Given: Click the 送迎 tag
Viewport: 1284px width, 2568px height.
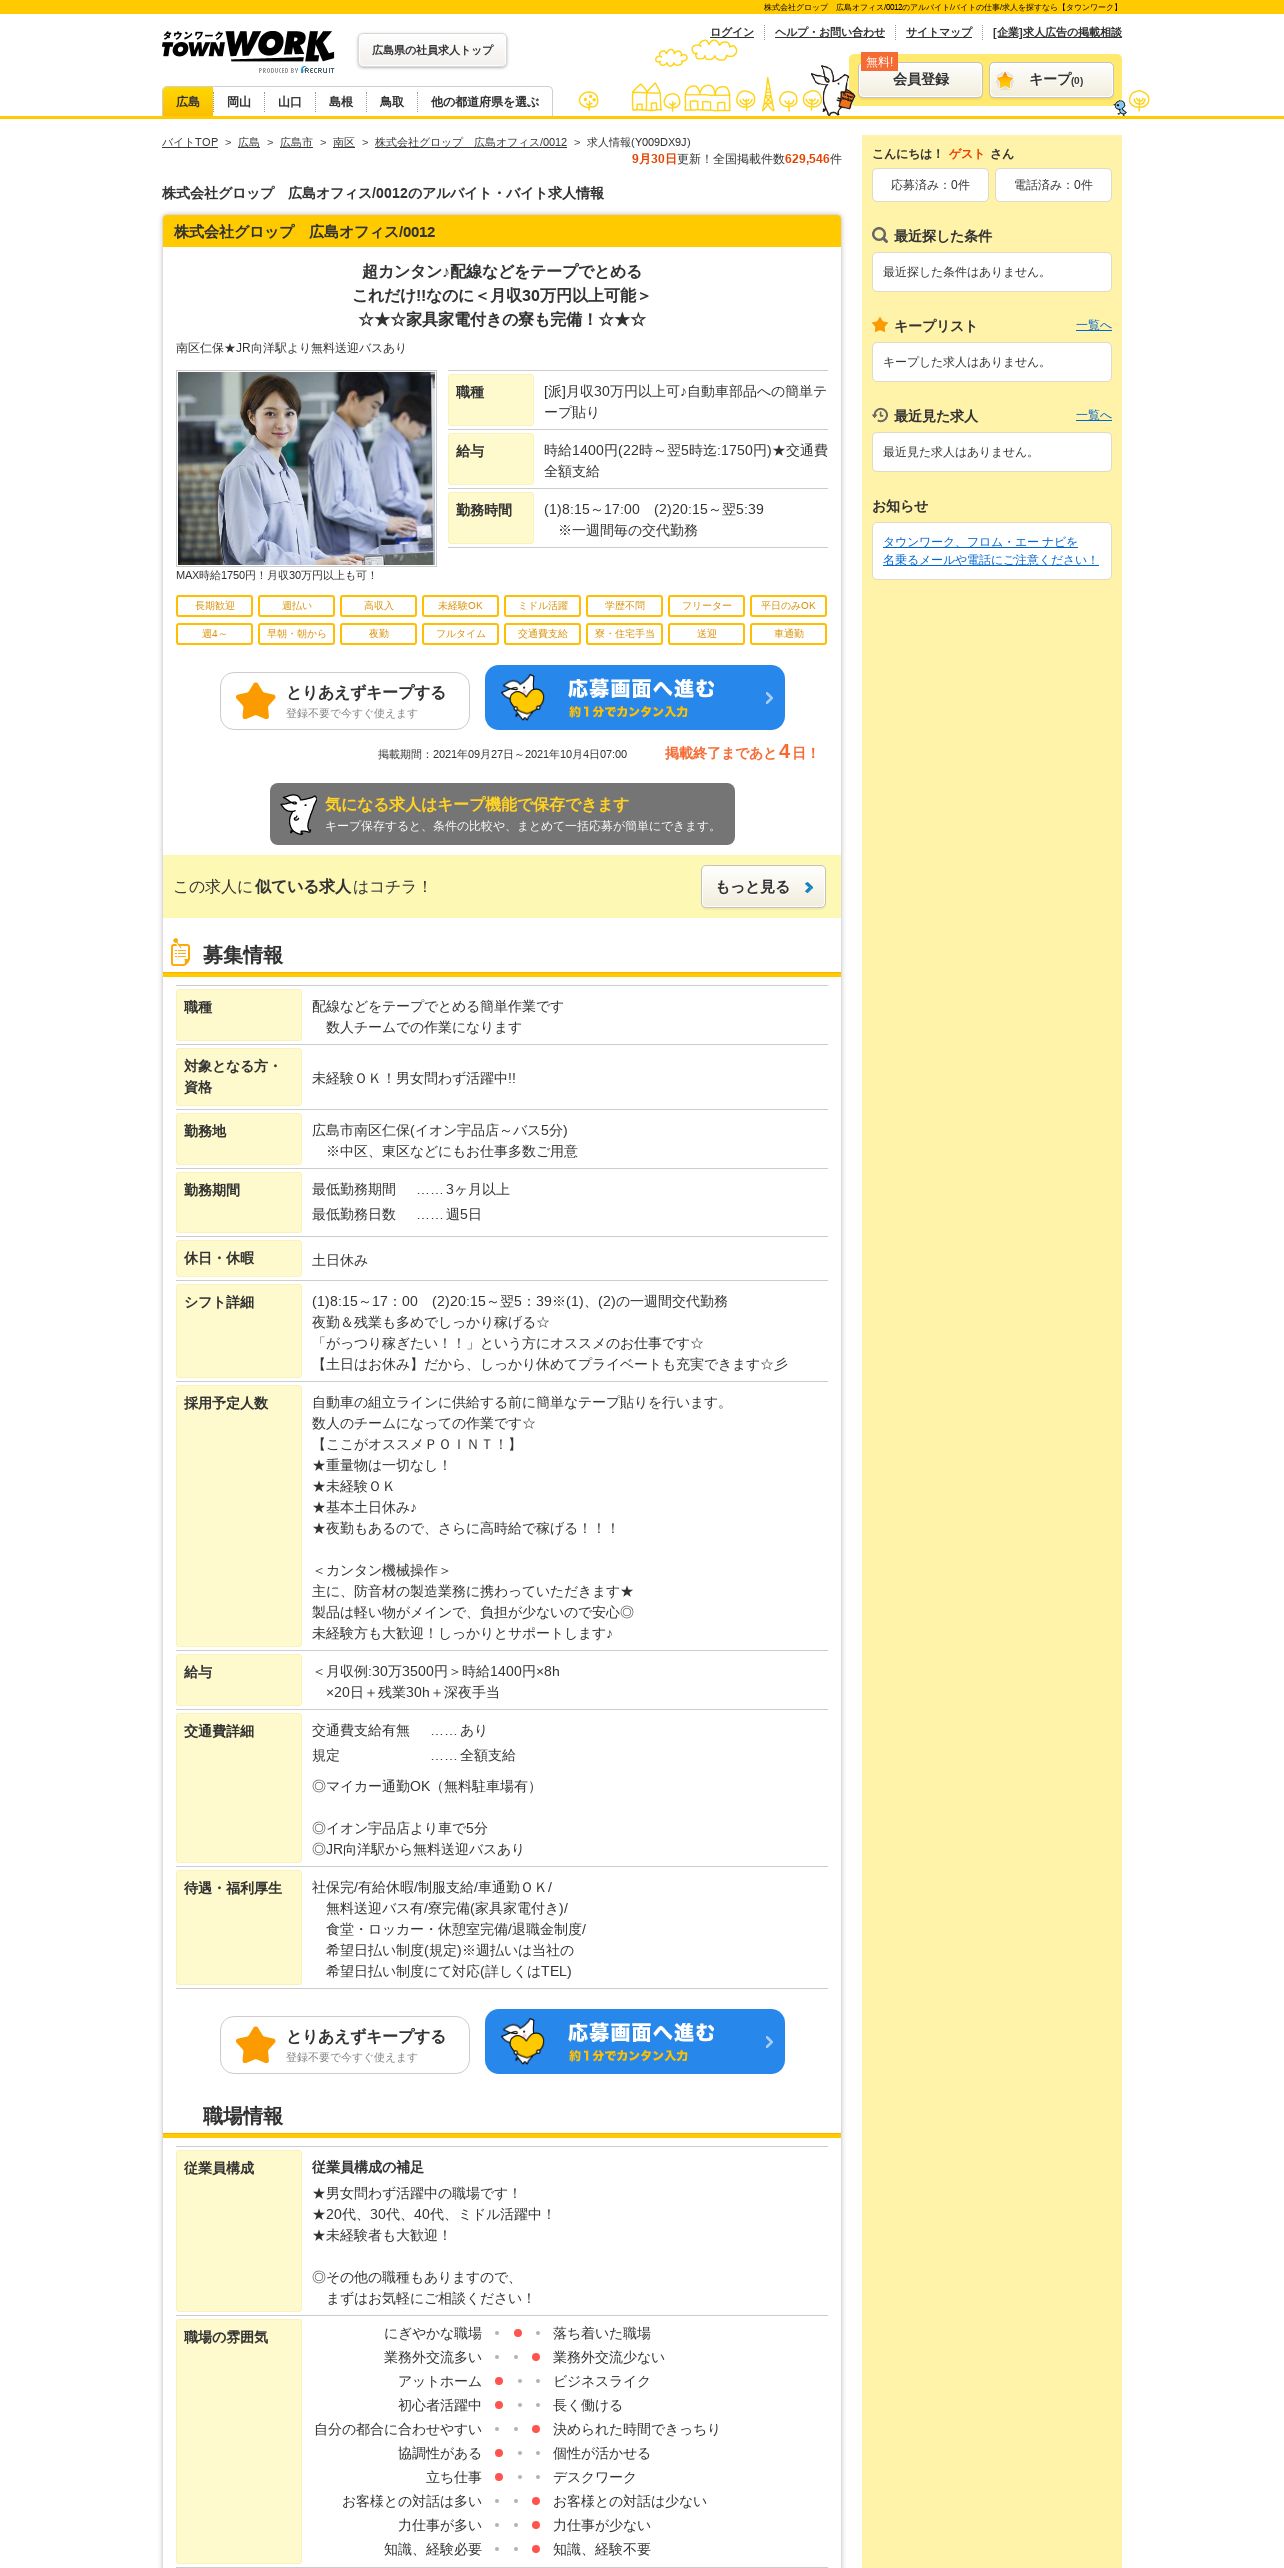Looking at the screenshot, I should 707,634.
